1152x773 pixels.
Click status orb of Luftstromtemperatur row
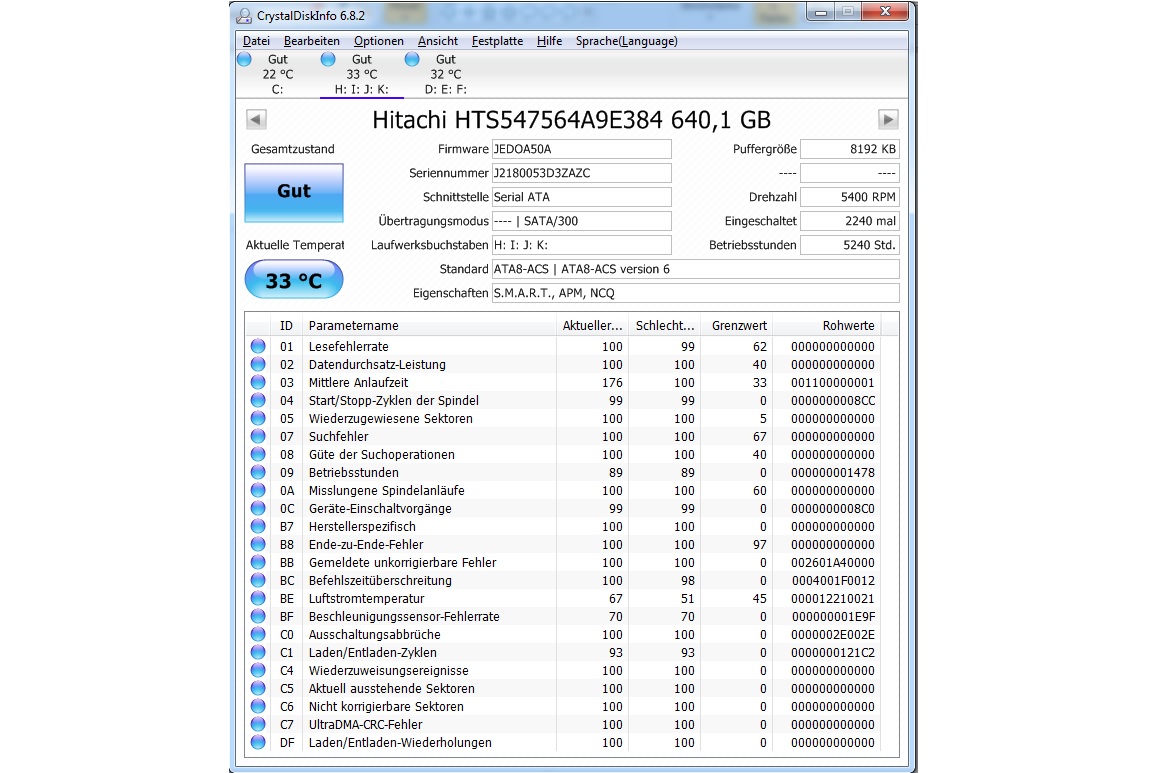coord(258,598)
